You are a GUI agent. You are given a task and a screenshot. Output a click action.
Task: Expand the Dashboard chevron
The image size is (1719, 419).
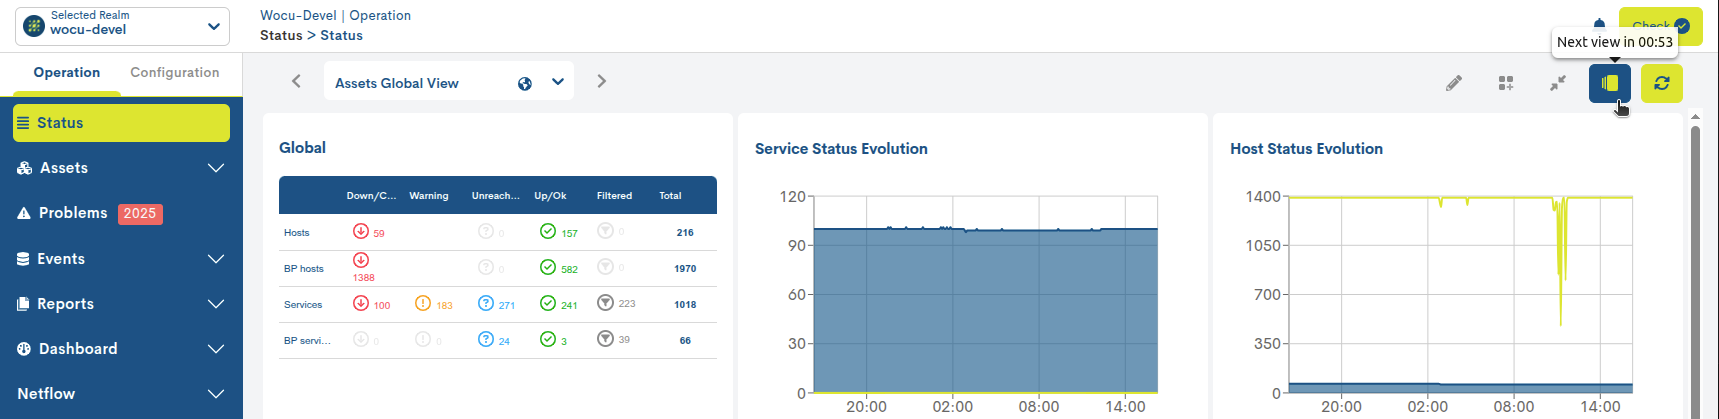216,349
